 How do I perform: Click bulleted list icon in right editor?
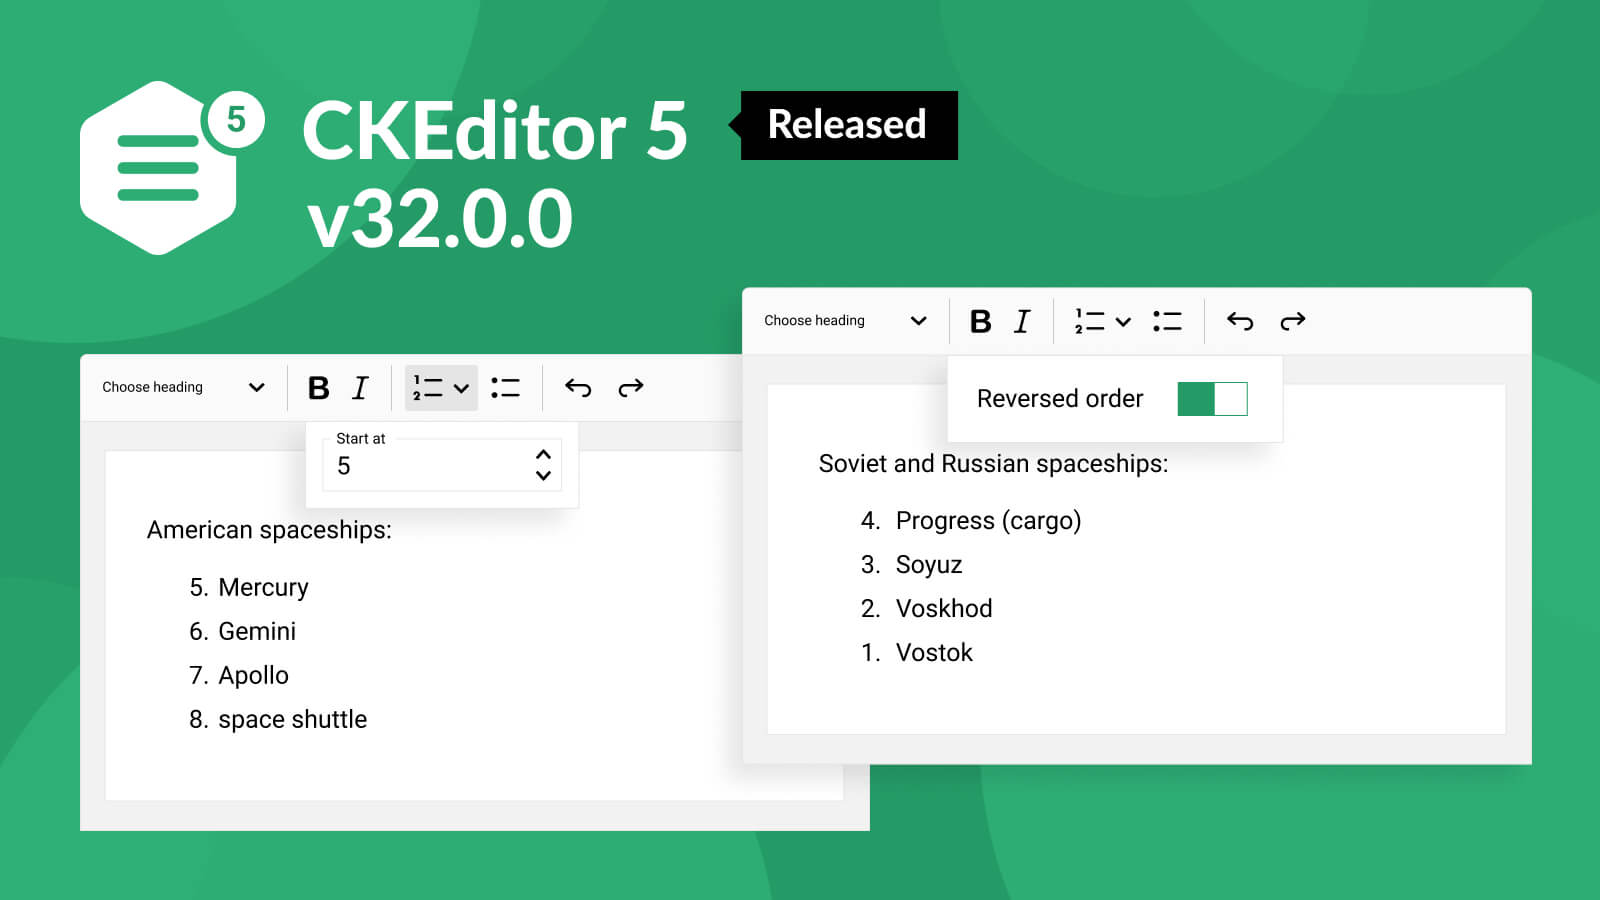pyautogui.click(x=1167, y=321)
